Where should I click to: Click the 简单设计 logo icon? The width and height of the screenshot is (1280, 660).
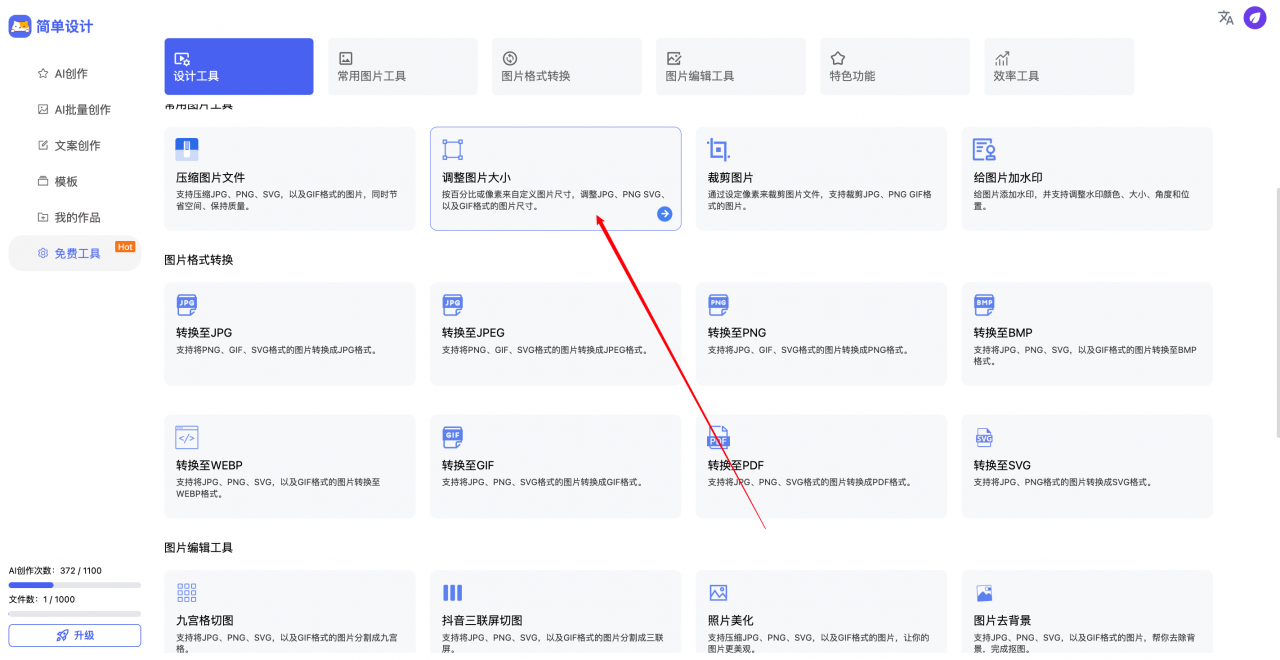[20, 26]
